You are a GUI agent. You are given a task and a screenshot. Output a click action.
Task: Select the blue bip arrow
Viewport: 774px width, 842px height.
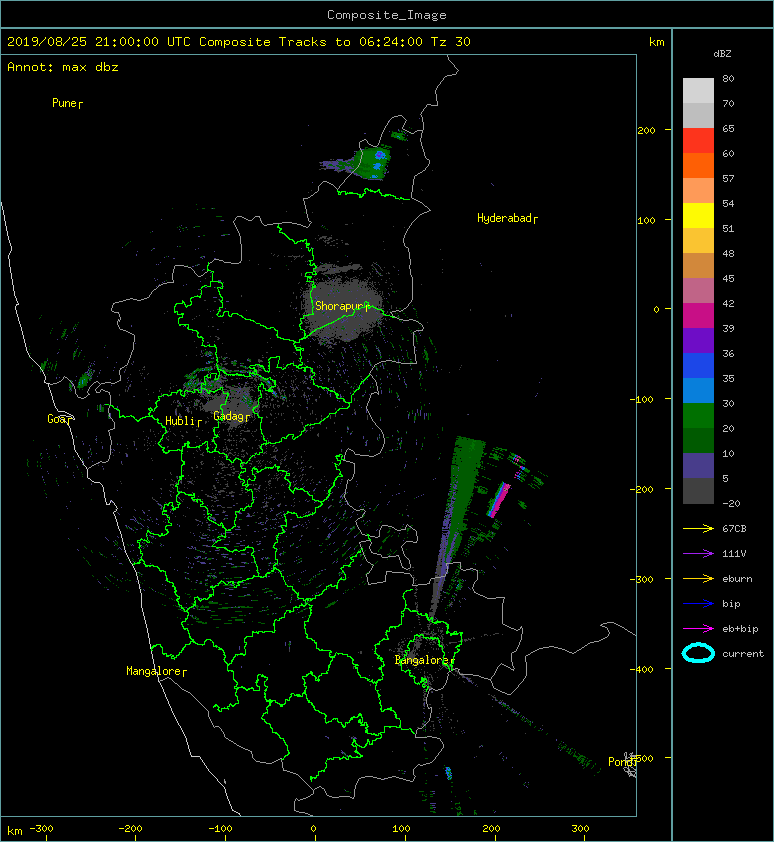[x=698, y=604]
